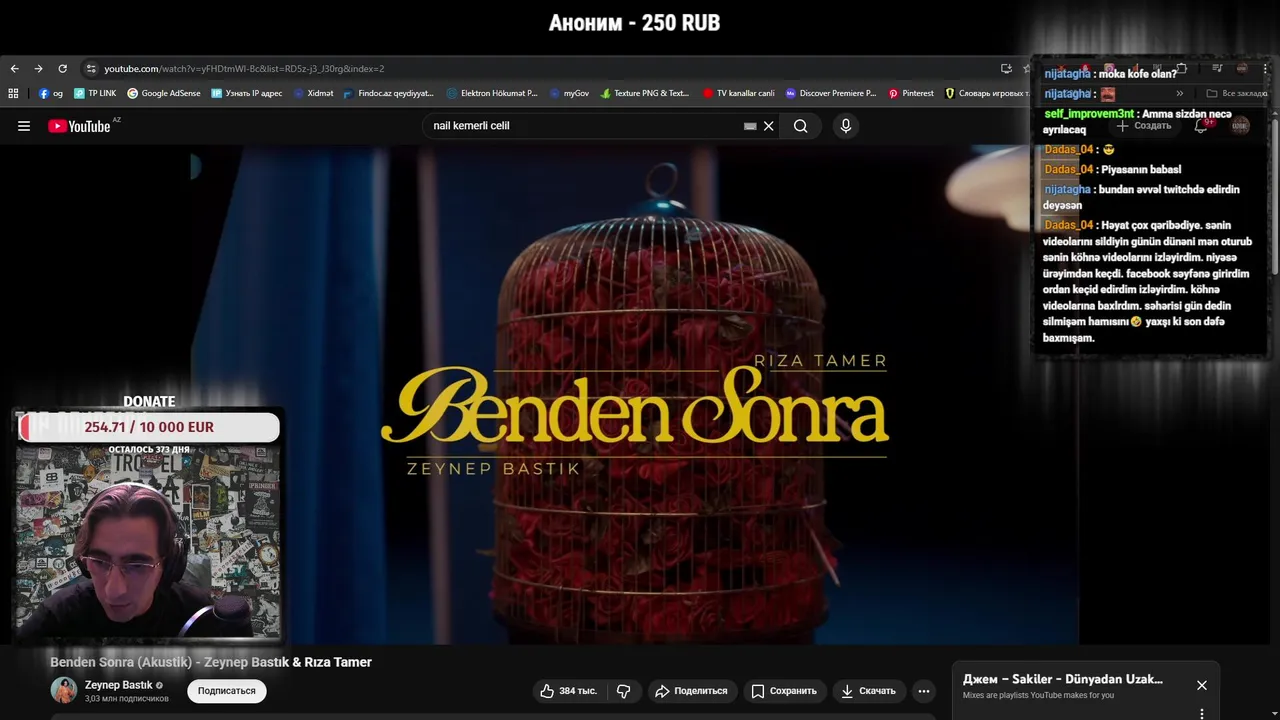
Task: Go forward using the browser forward arrow
Action: (x=38, y=69)
